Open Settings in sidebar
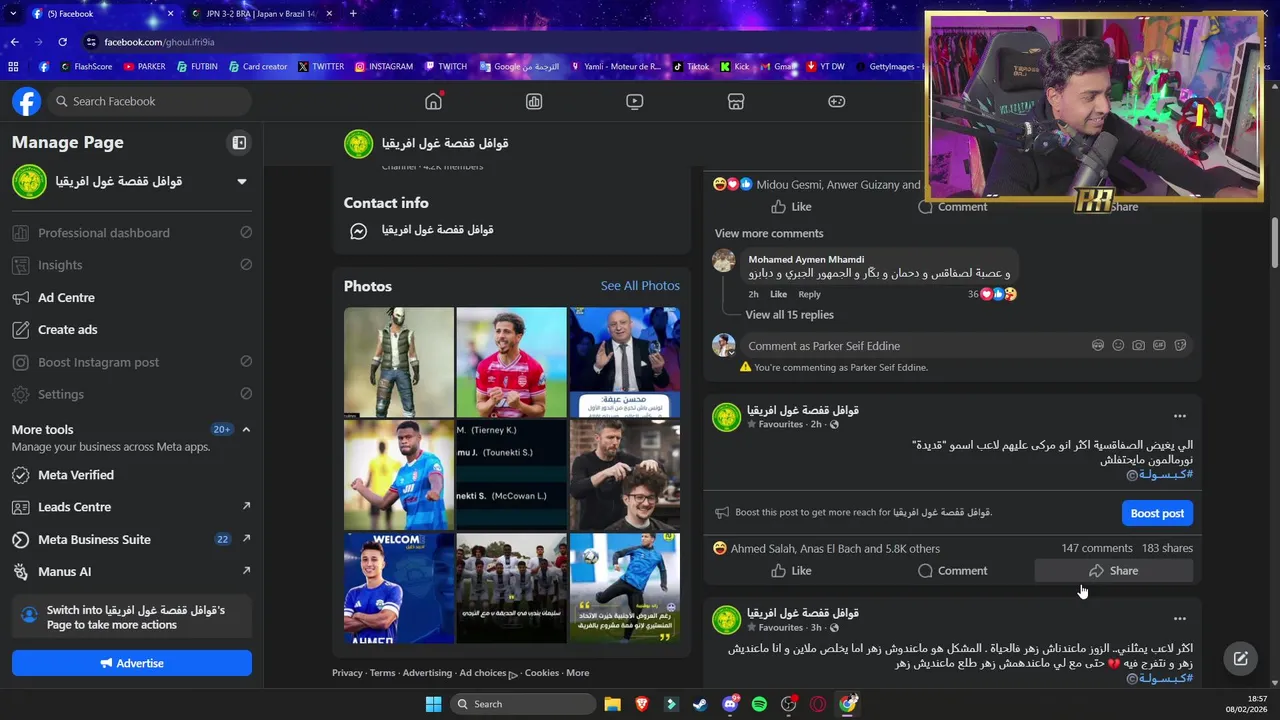Image resolution: width=1280 pixels, height=720 pixels. [x=132, y=394]
